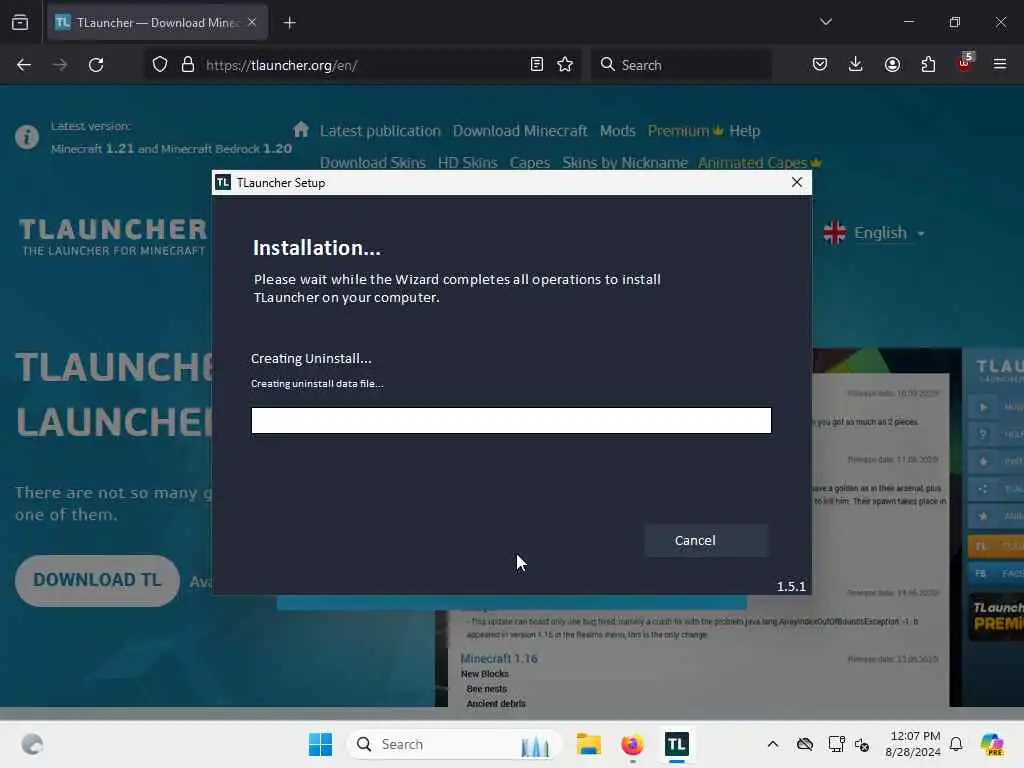Click the installation progress bar
Screen dimensions: 1024x768
click(x=511, y=420)
